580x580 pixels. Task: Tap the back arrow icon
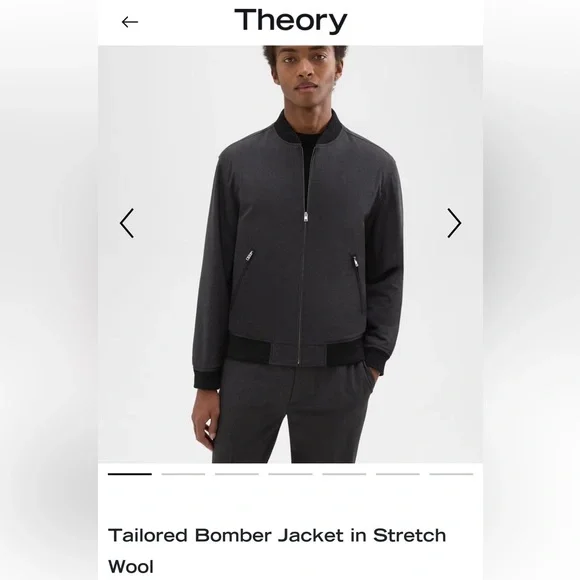pyautogui.click(x=130, y=22)
